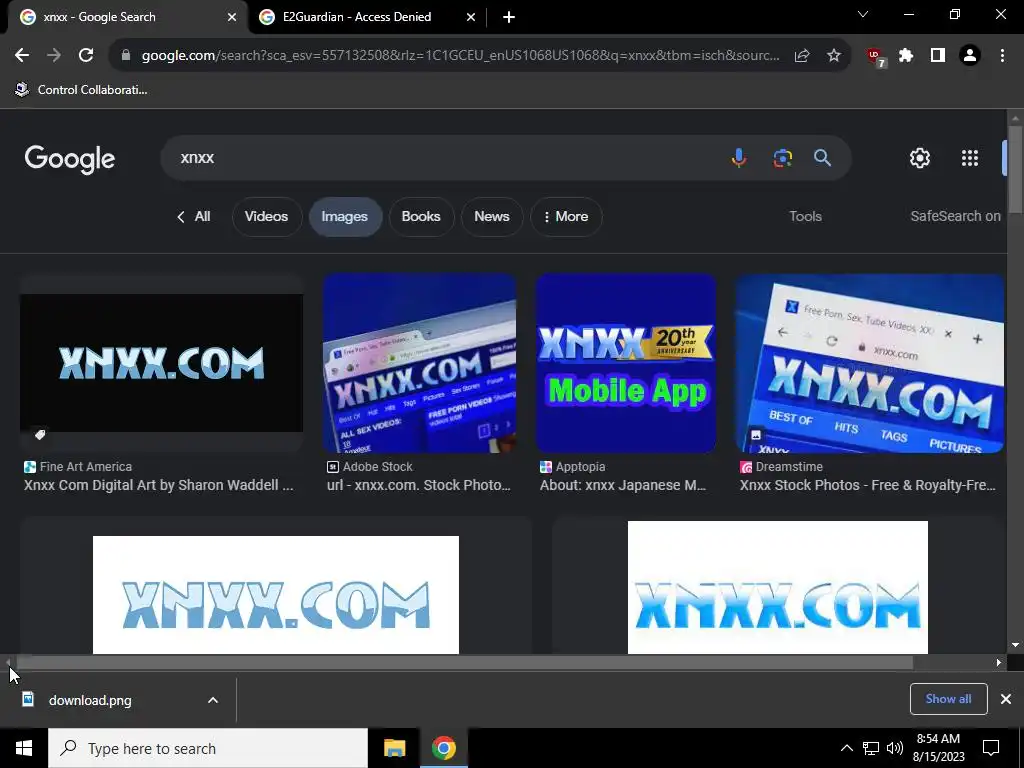
Task: Switch to Videos results
Action: tap(266, 217)
